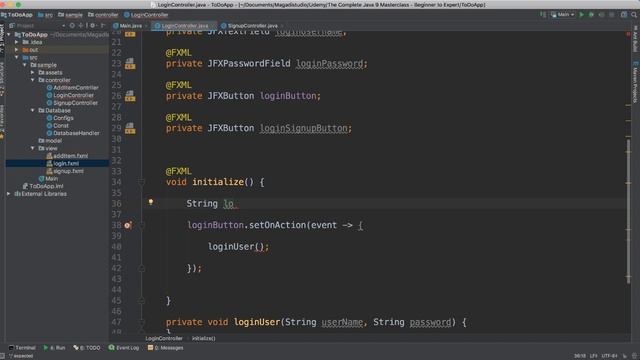
Task: Collapse the src folder arrow
Action: coord(17,58)
